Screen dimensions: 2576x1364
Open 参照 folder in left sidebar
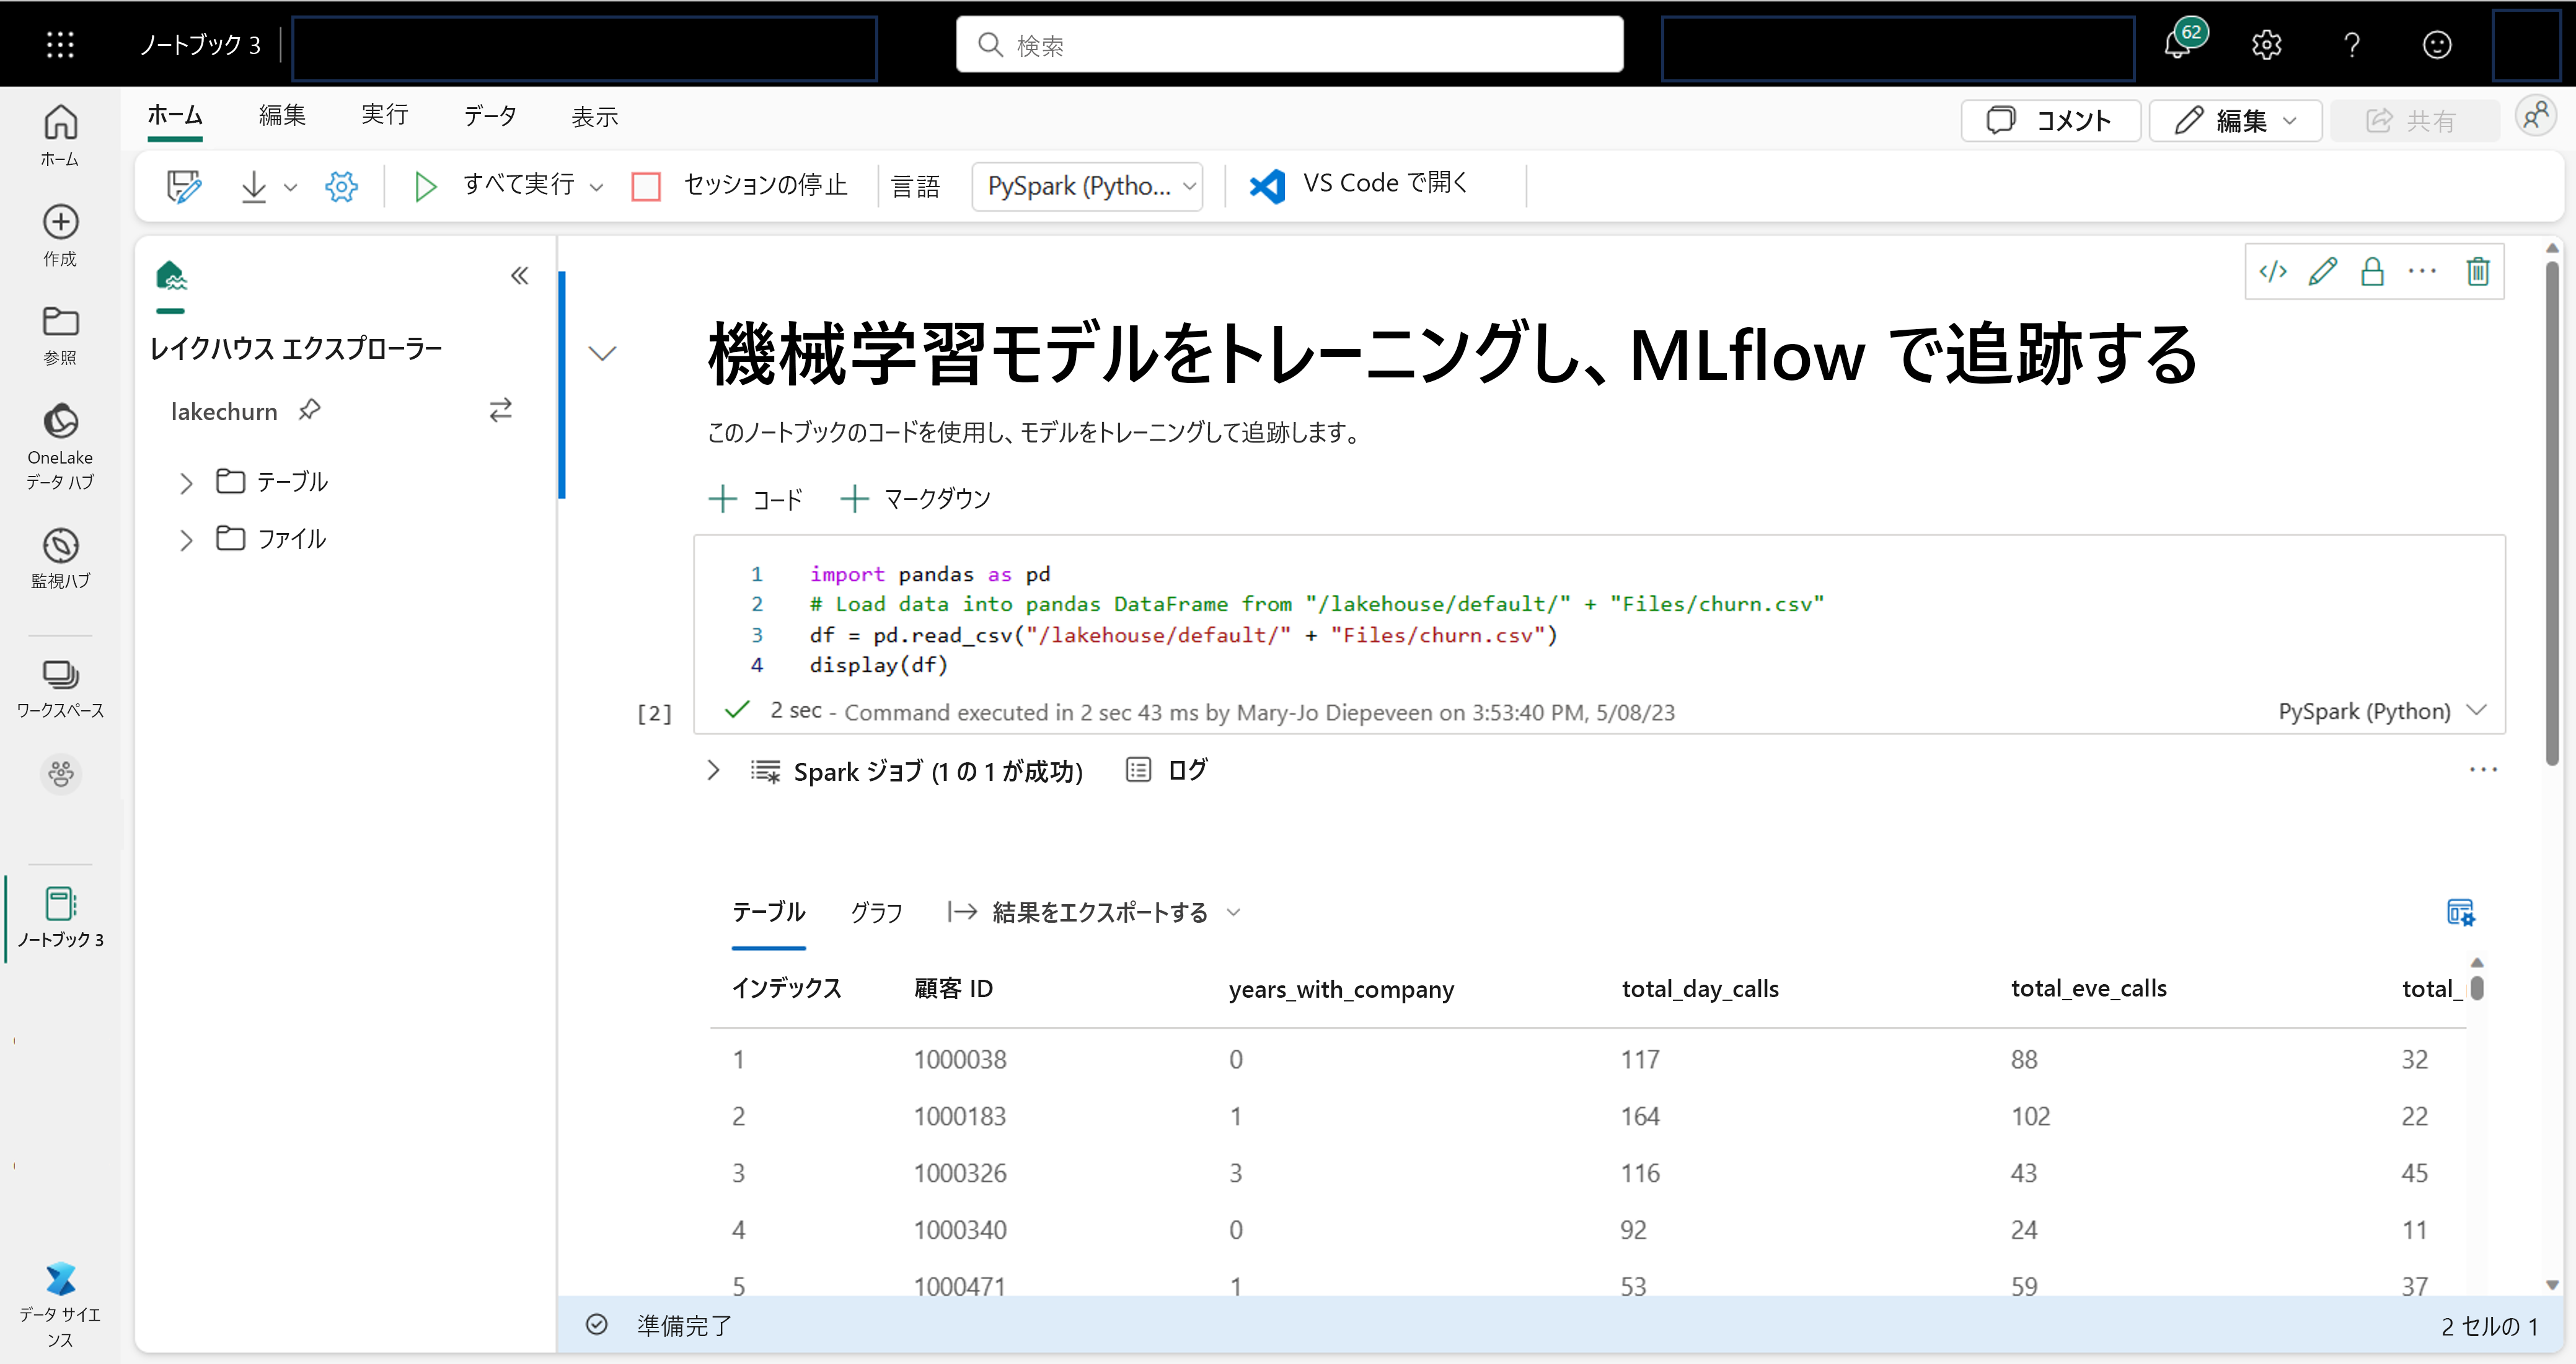point(60,335)
